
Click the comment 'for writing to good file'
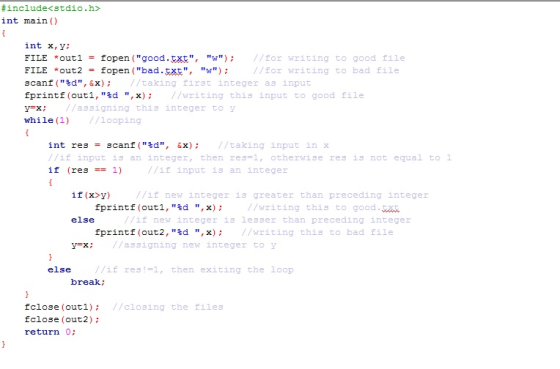pos(329,58)
